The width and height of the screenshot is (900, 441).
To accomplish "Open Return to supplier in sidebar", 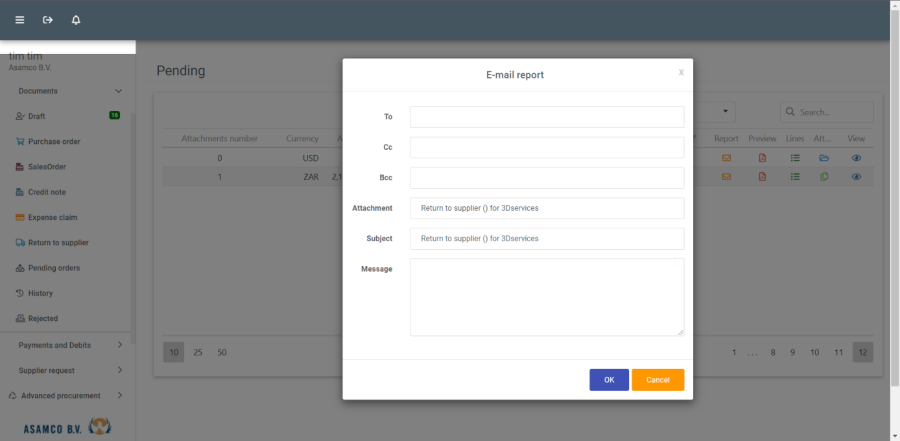I will (x=58, y=243).
